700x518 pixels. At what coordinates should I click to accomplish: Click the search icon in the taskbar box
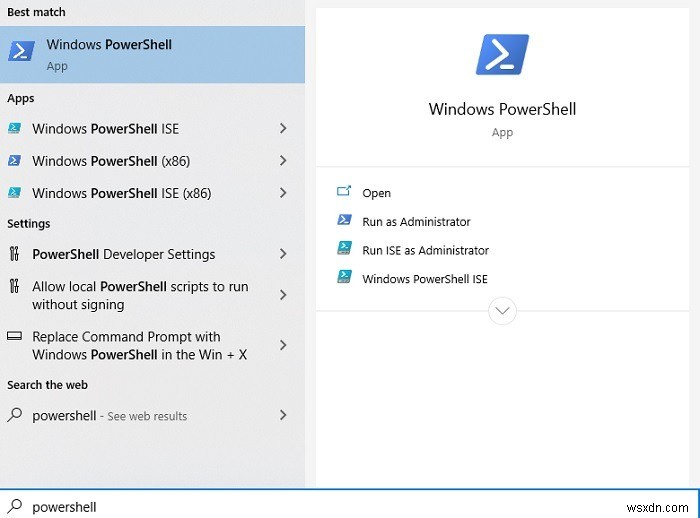tap(15, 506)
